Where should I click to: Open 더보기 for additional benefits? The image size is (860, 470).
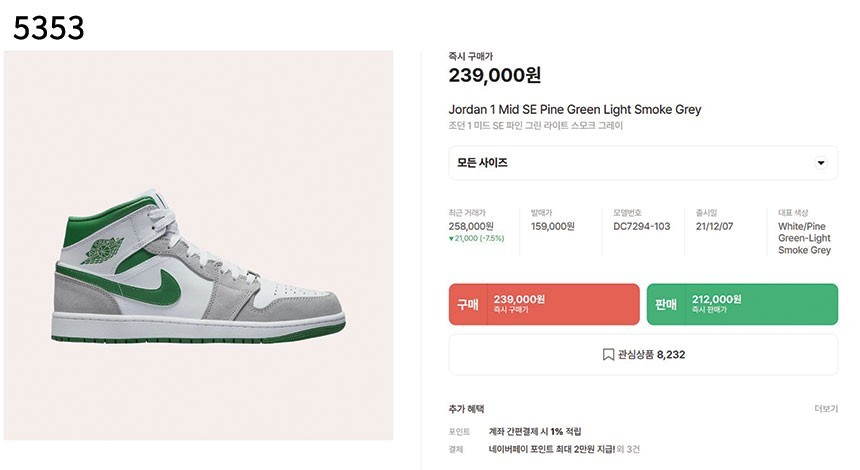[826, 409]
